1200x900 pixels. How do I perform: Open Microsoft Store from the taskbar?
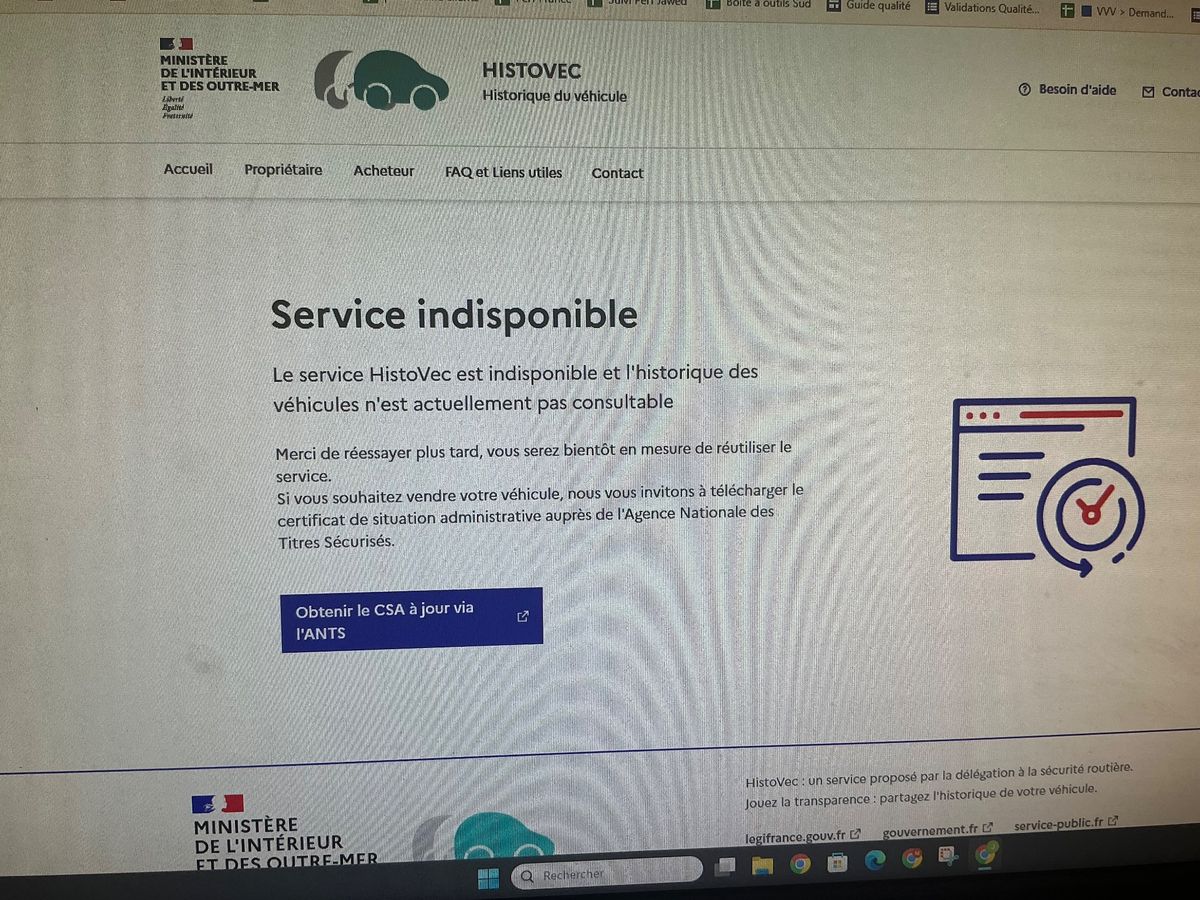[838, 862]
